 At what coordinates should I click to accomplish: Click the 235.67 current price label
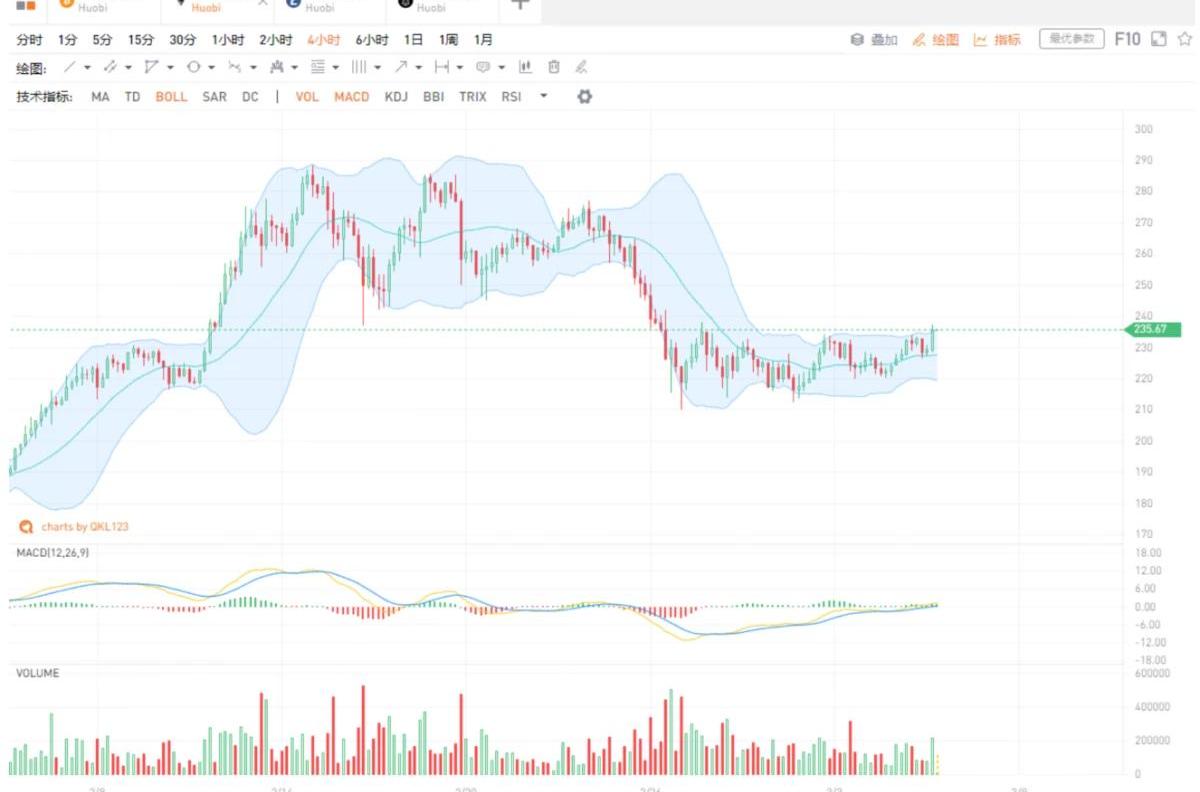tap(1152, 330)
